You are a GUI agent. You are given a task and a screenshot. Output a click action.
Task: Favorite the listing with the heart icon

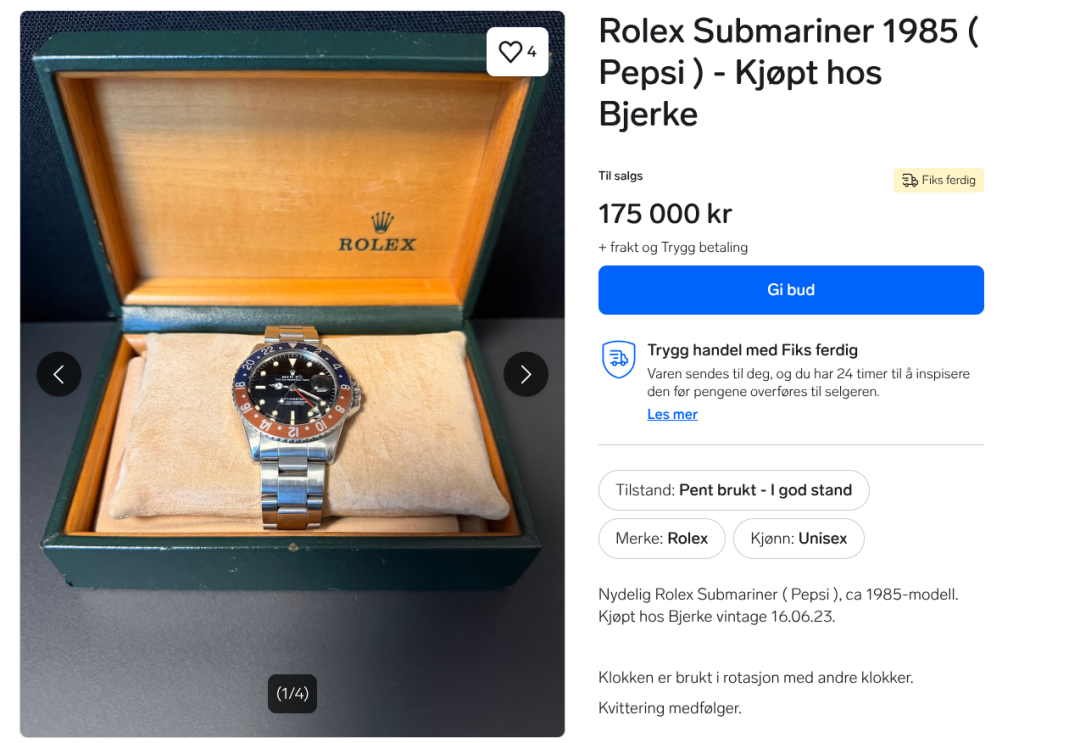[x=510, y=52]
